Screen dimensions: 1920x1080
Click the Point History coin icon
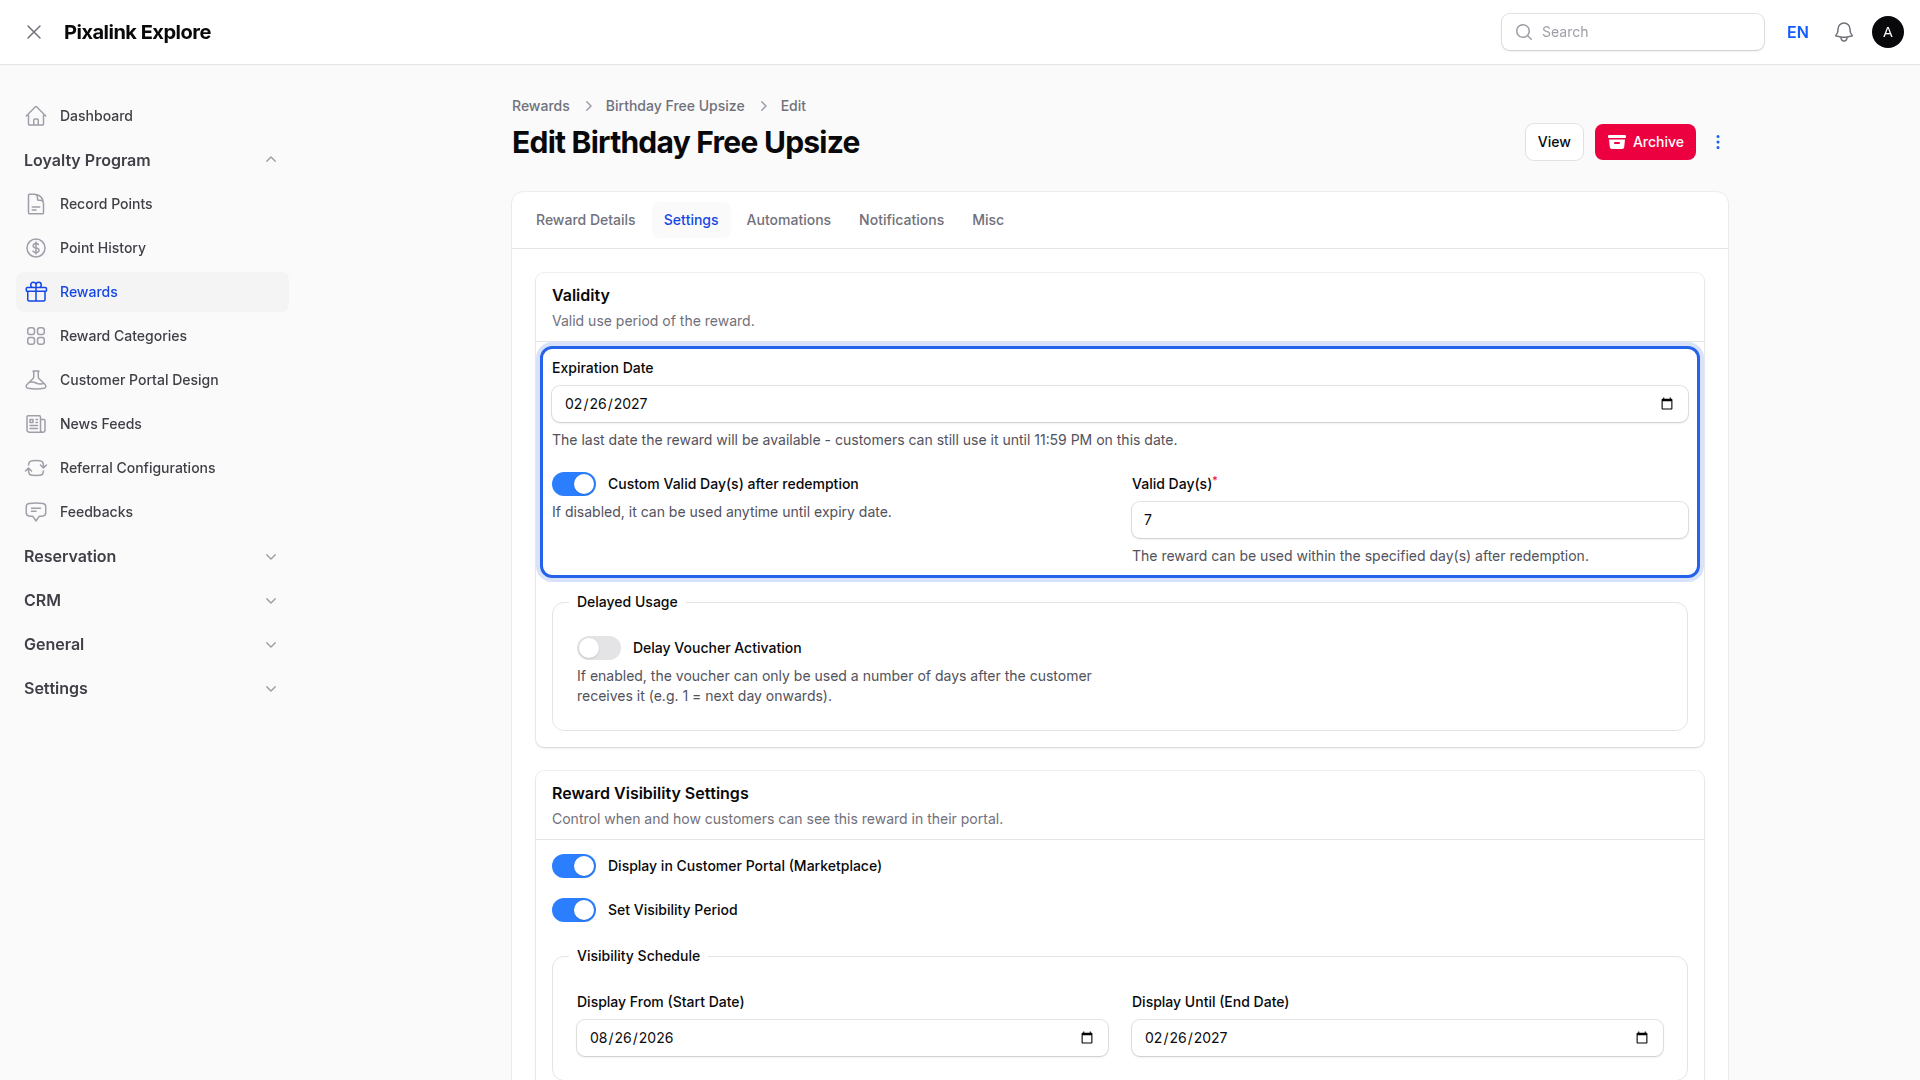pos(36,248)
